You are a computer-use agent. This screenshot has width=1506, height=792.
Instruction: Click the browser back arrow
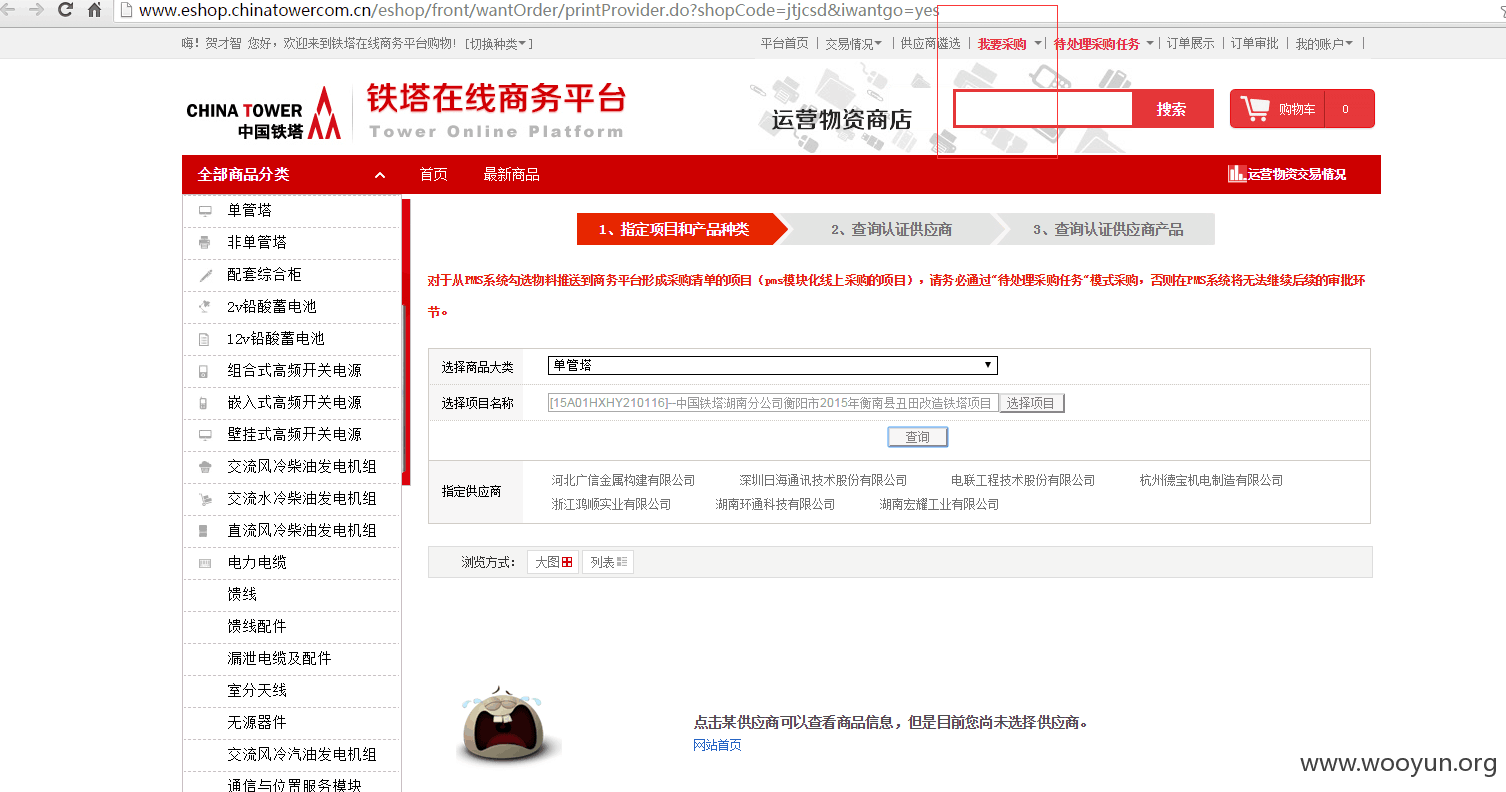pos(10,10)
